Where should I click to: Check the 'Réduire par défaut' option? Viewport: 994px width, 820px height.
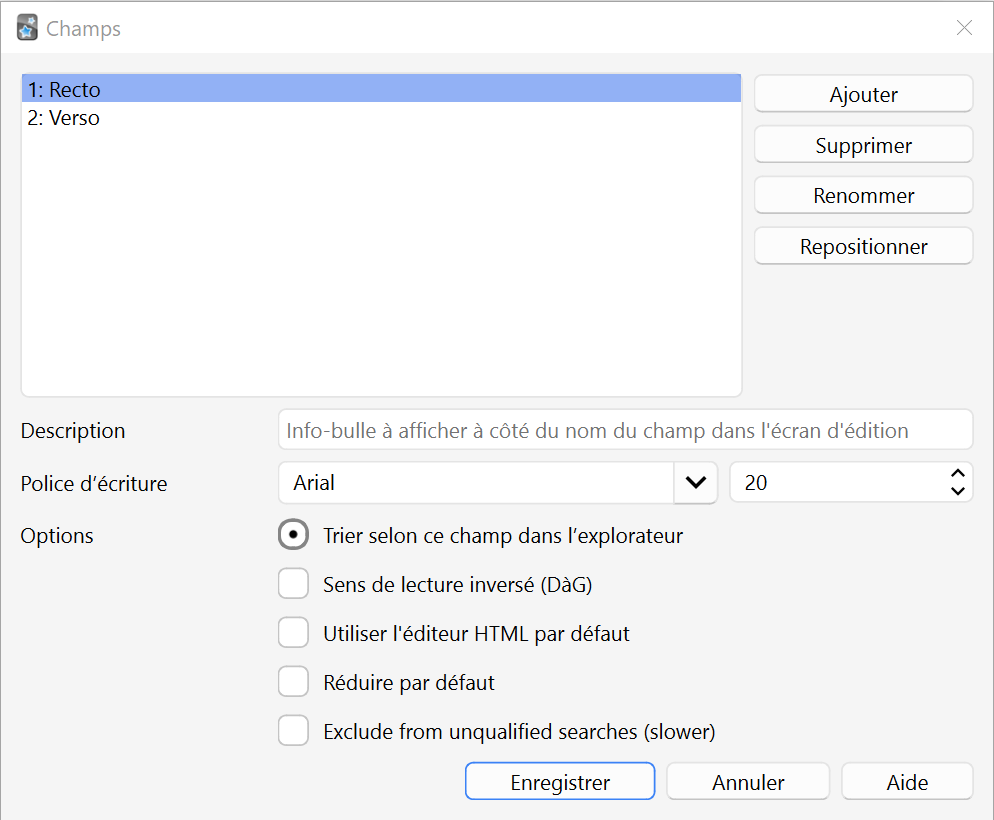(294, 682)
